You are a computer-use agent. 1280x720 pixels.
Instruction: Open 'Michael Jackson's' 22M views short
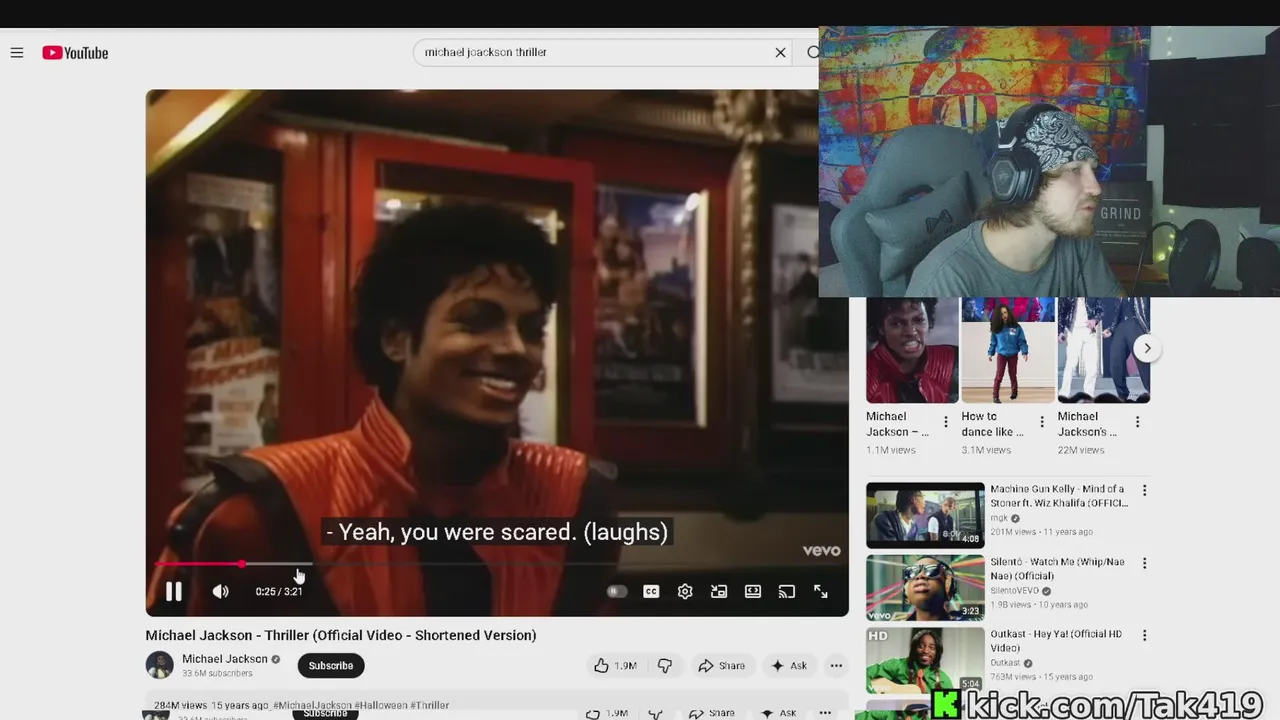click(1104, 350)
